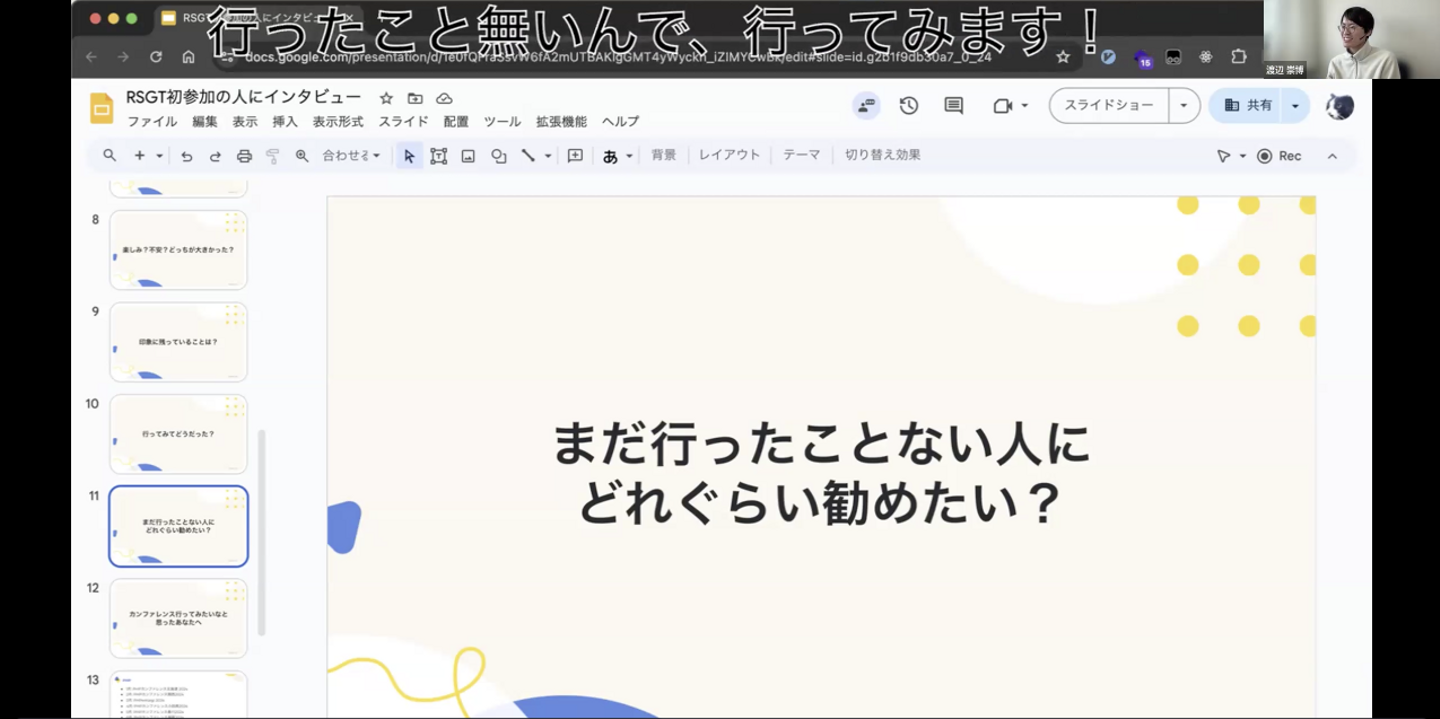Open the 表示形式 menu
This screenshot has width=1440, height=719.
[x=338, y=122]
